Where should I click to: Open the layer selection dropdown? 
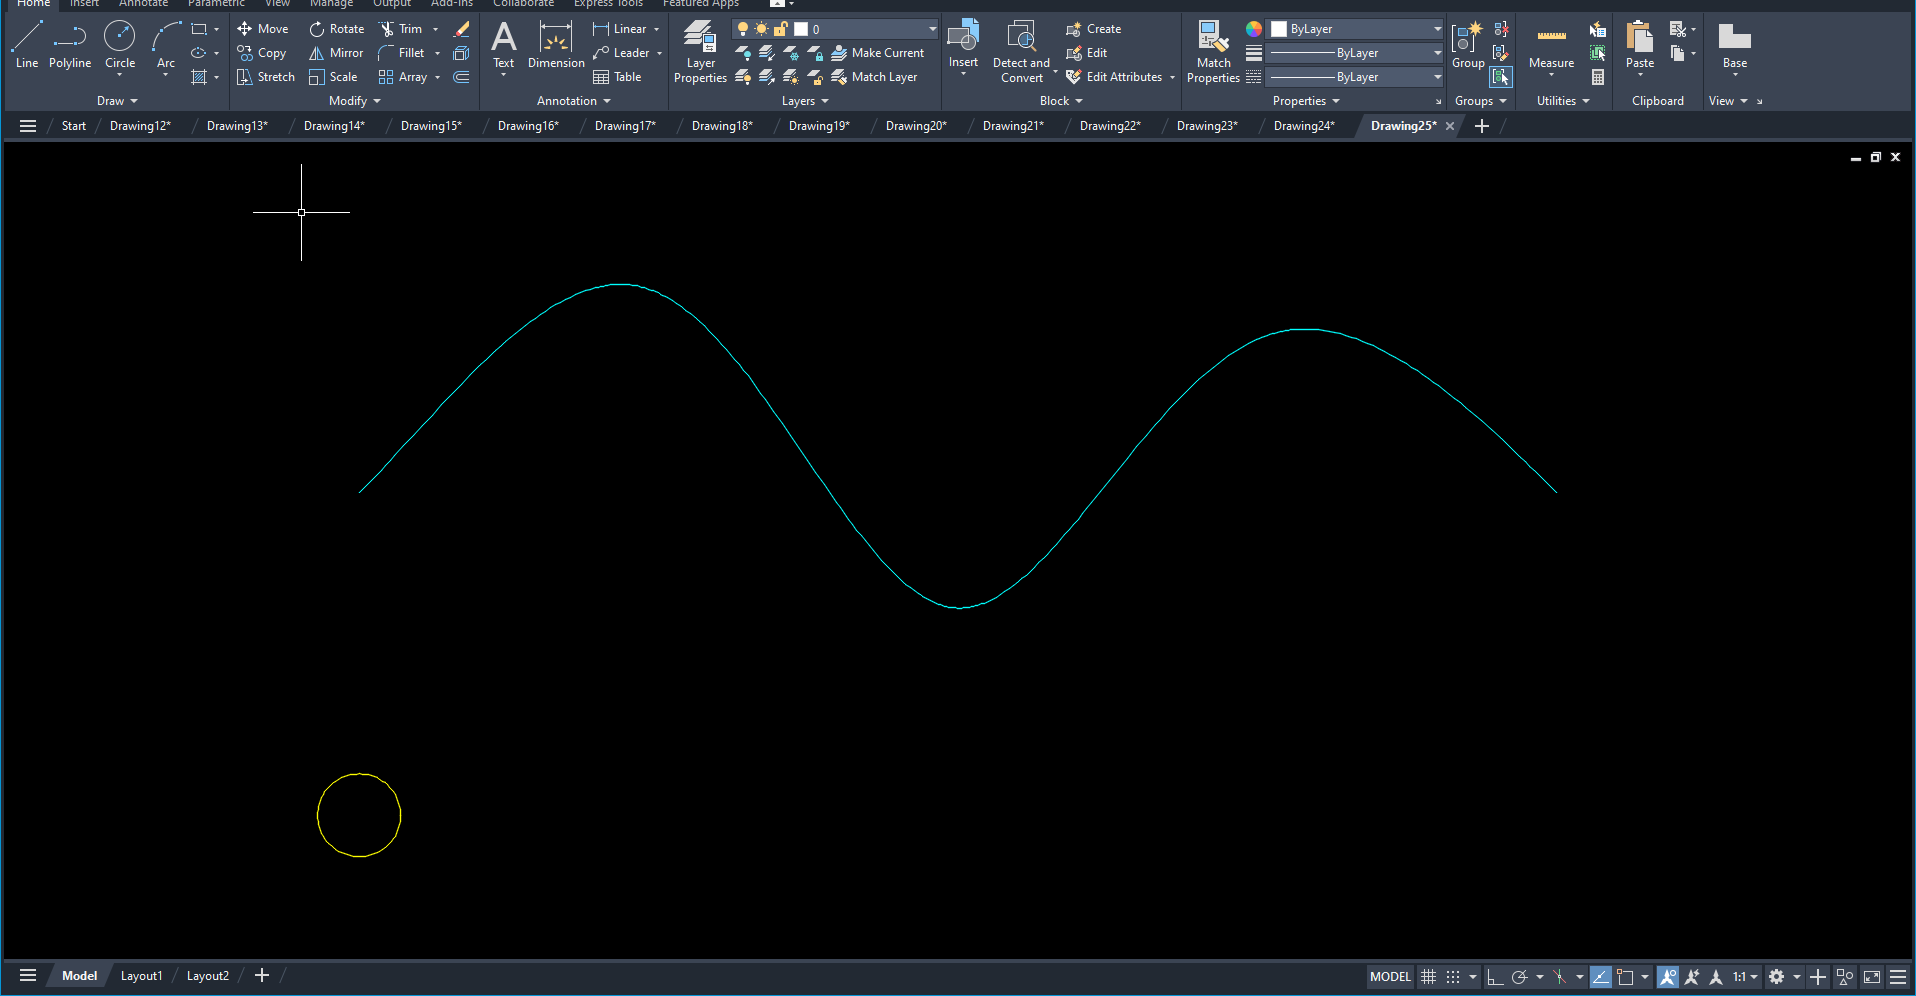(x=836, y=29)
